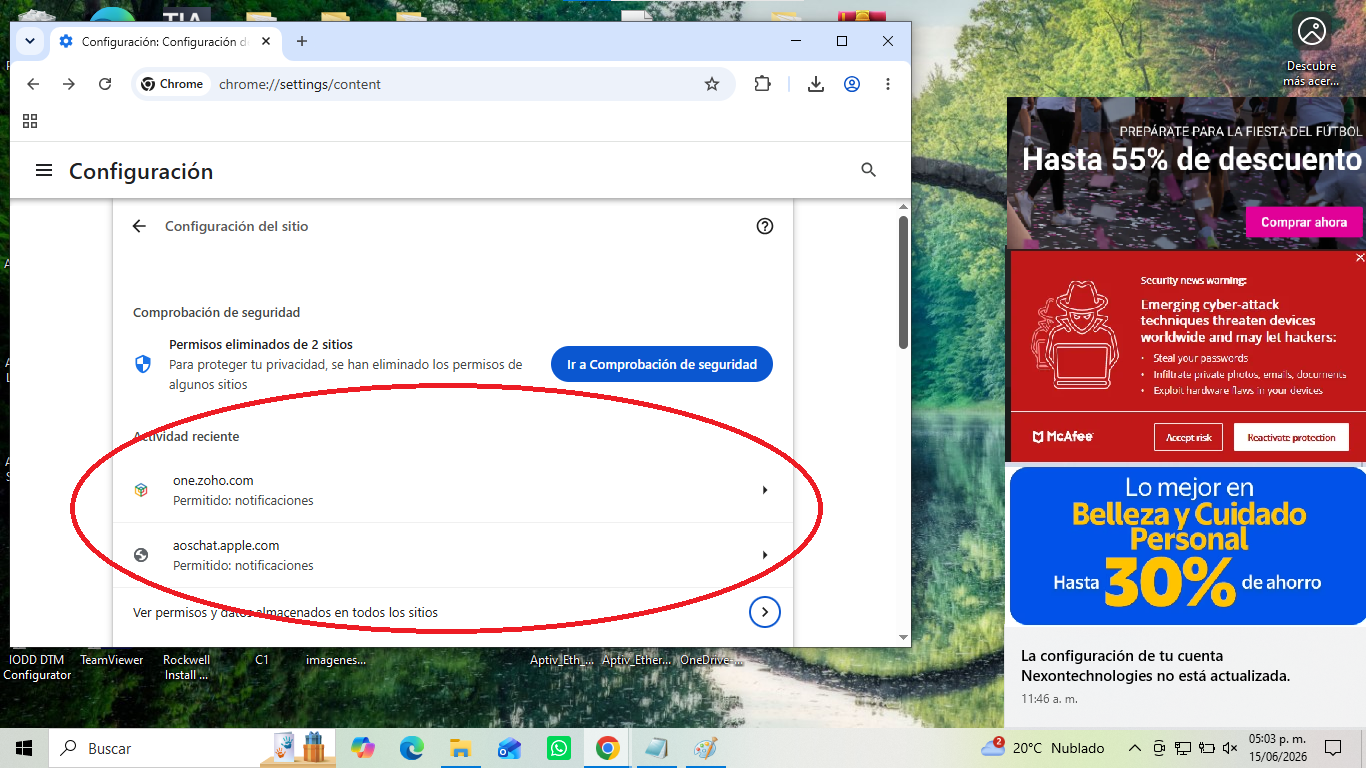This screenshot has width=1366, height=768.
Task: Click Reactivate protection in the McAfee ad
Action: click(x=1291, y=437)
